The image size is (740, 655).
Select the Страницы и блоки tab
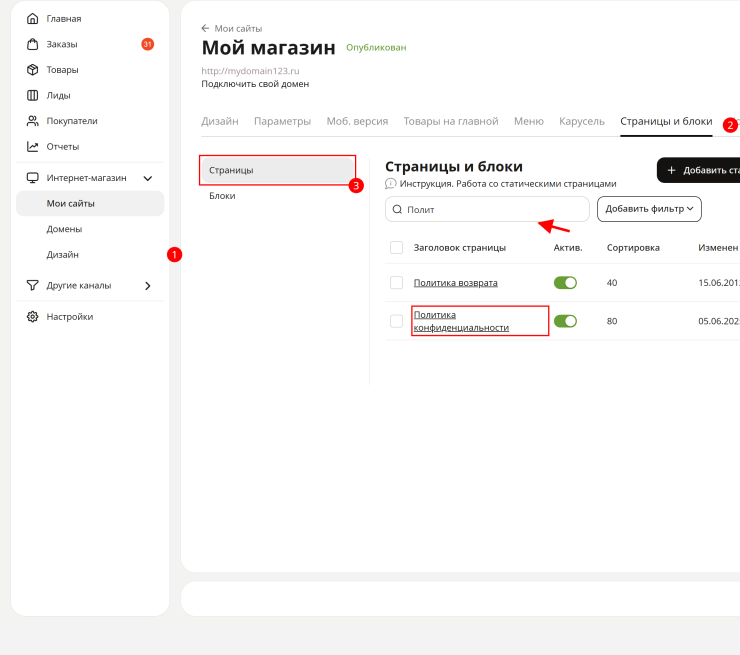[666, 121]
